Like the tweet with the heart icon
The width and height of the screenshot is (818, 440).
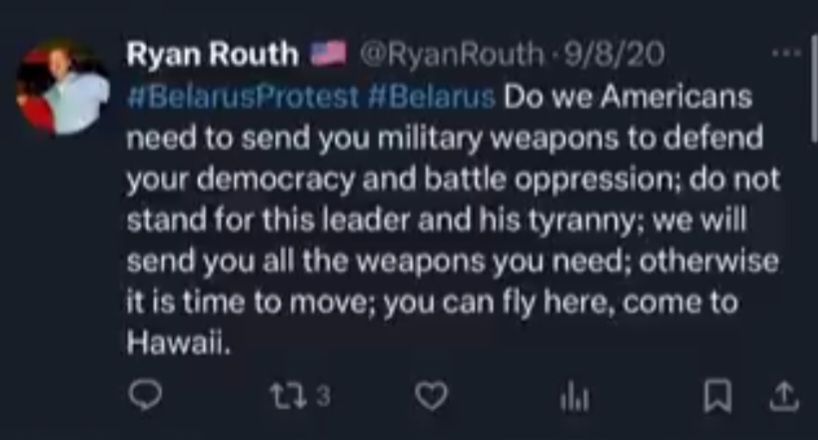click(x=430, y=398)
